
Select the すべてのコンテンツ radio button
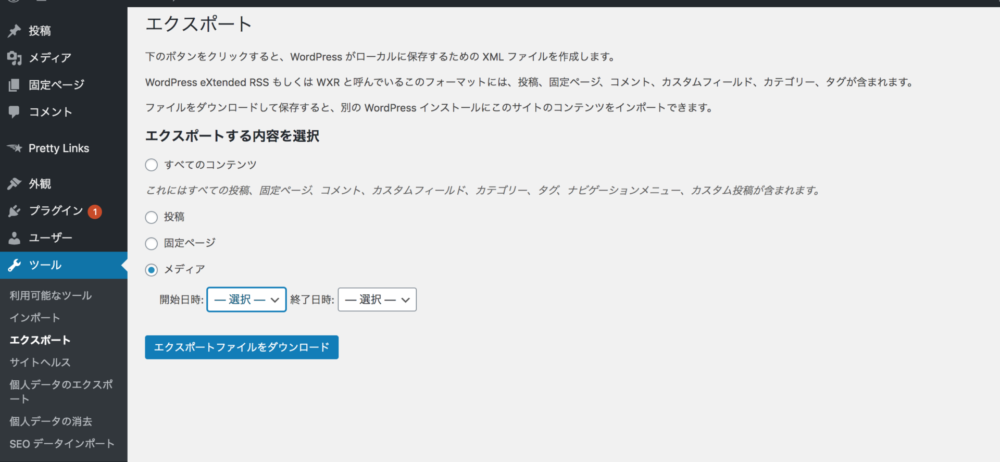[151, 165]
